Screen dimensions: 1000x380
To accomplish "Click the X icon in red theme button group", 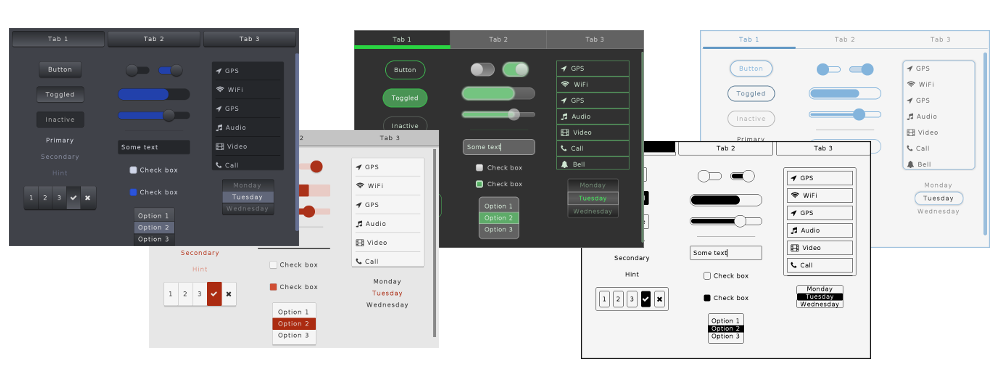I will [229, 294].
